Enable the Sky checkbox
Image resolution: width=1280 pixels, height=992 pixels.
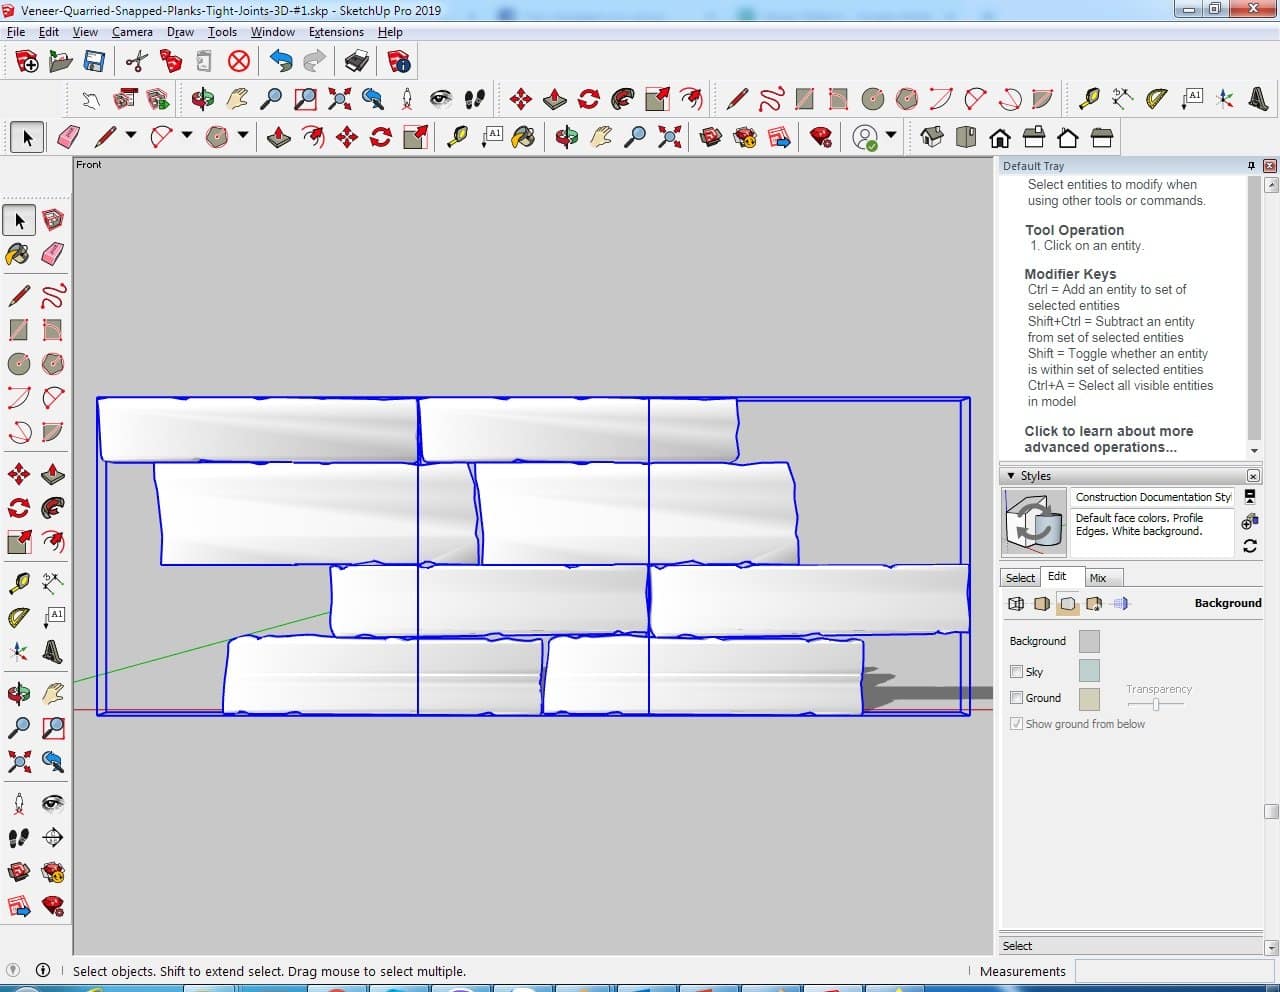click(1017, 672)
